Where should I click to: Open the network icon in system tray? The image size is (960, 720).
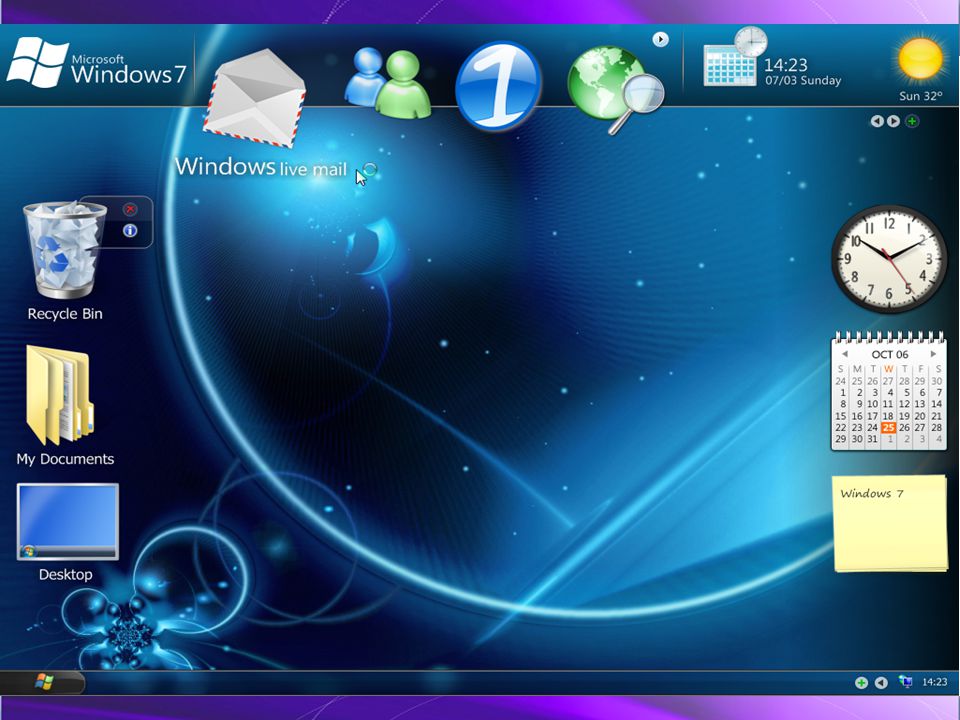click(906, 681)
